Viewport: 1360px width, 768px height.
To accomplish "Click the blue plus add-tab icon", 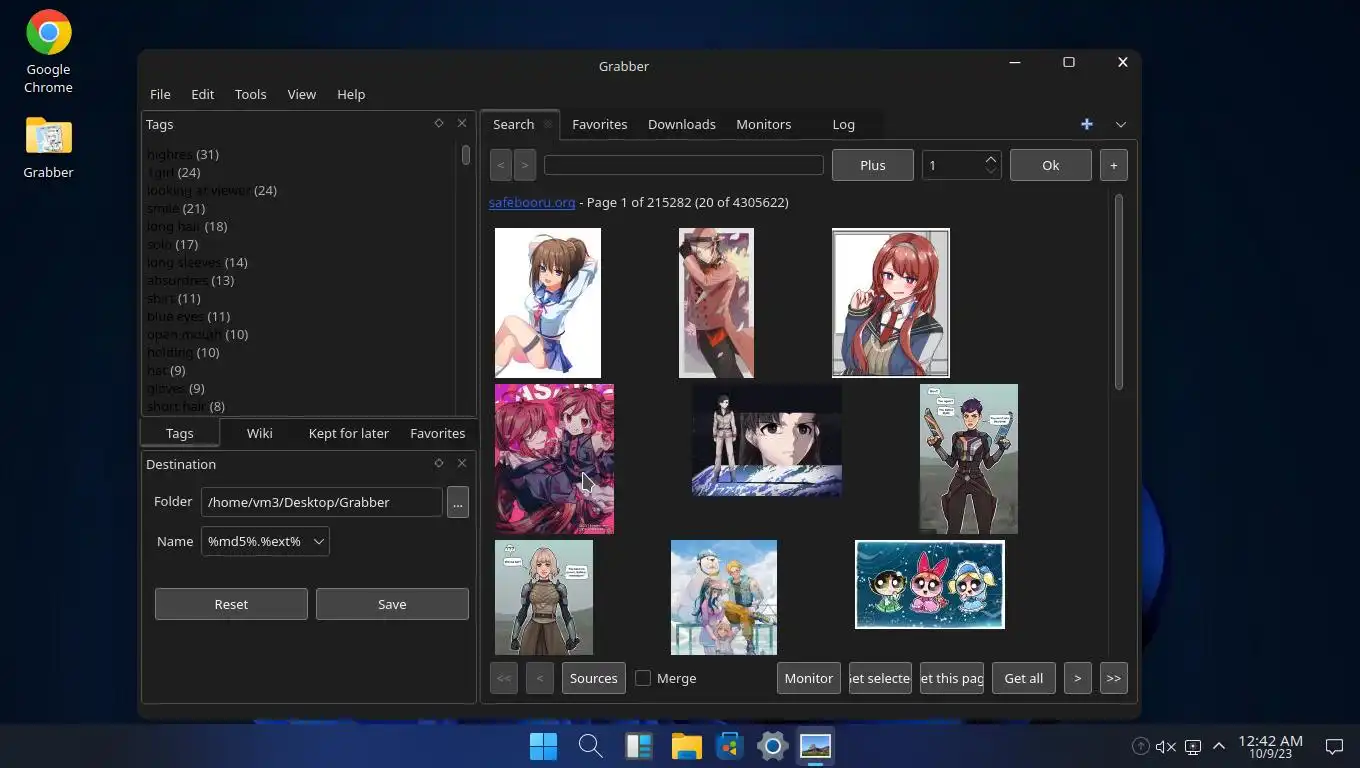I will coord(1087,124).
